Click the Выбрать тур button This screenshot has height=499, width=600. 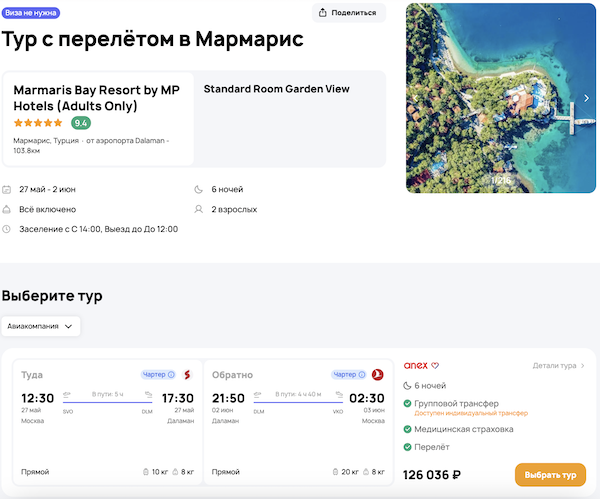click(x=550, y=475)
